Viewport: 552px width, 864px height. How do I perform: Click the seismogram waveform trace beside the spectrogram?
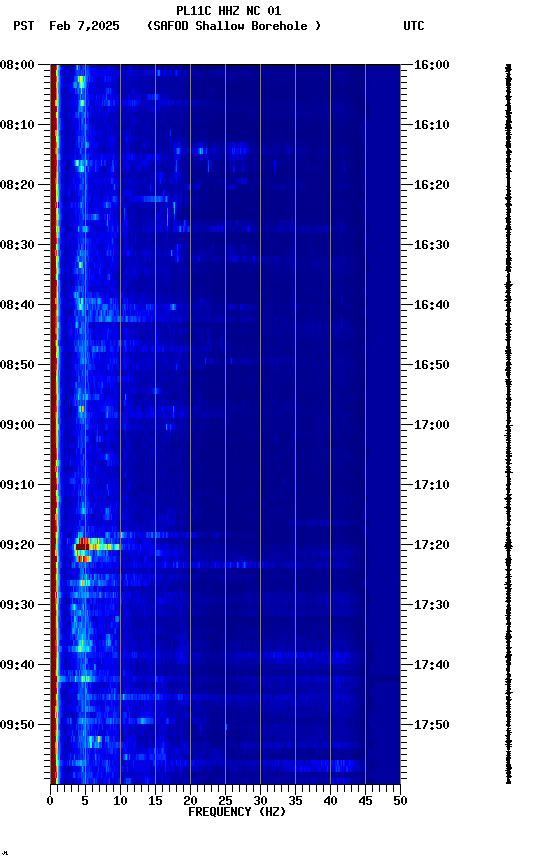click(x=508, y=424)
